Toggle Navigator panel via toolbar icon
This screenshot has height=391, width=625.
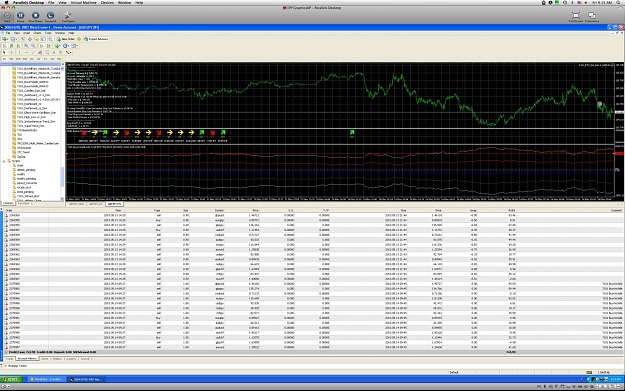coord(37,39)
